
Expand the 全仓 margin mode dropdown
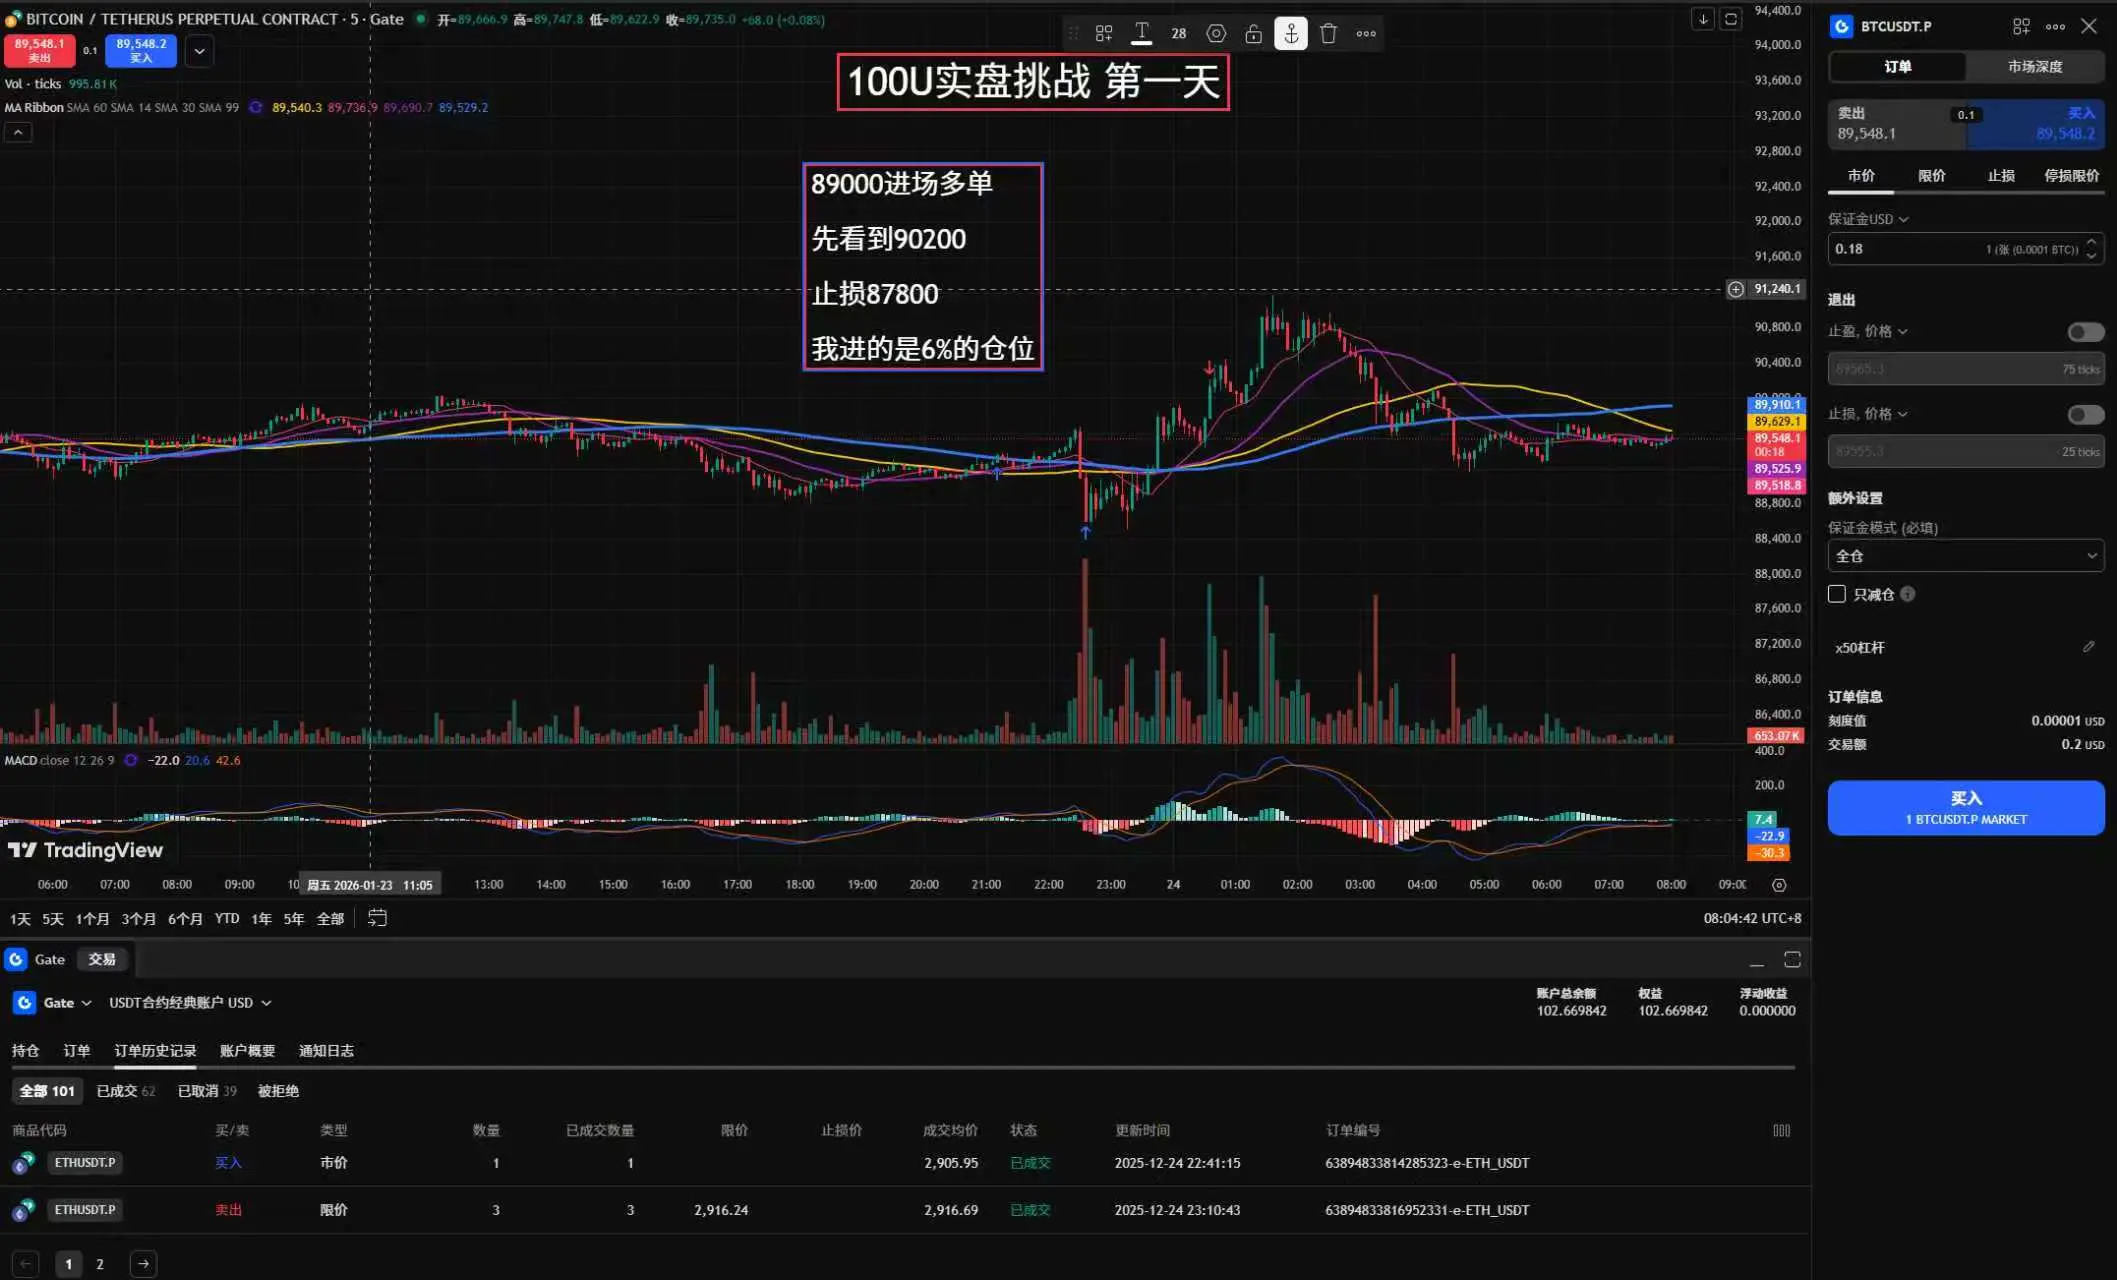[1965, 556]
